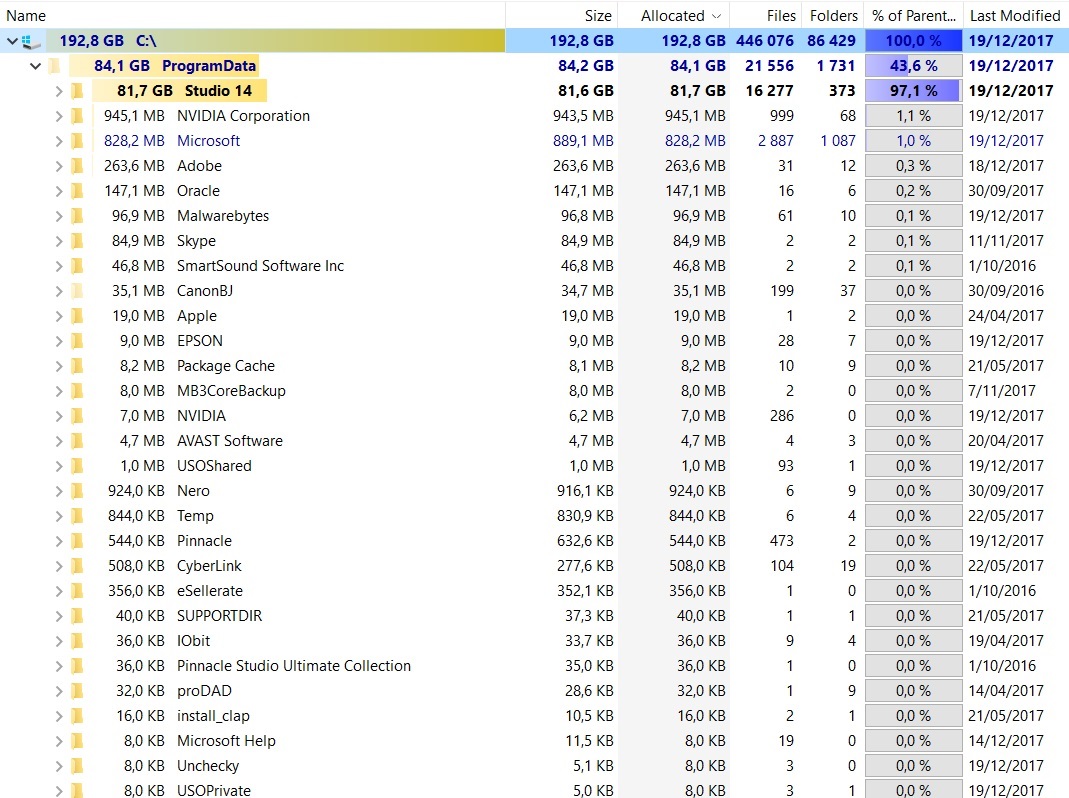Viewport: 1069px width, 798px height.
Task: Expand the Oracle folder node
Action: coord(59,191)
